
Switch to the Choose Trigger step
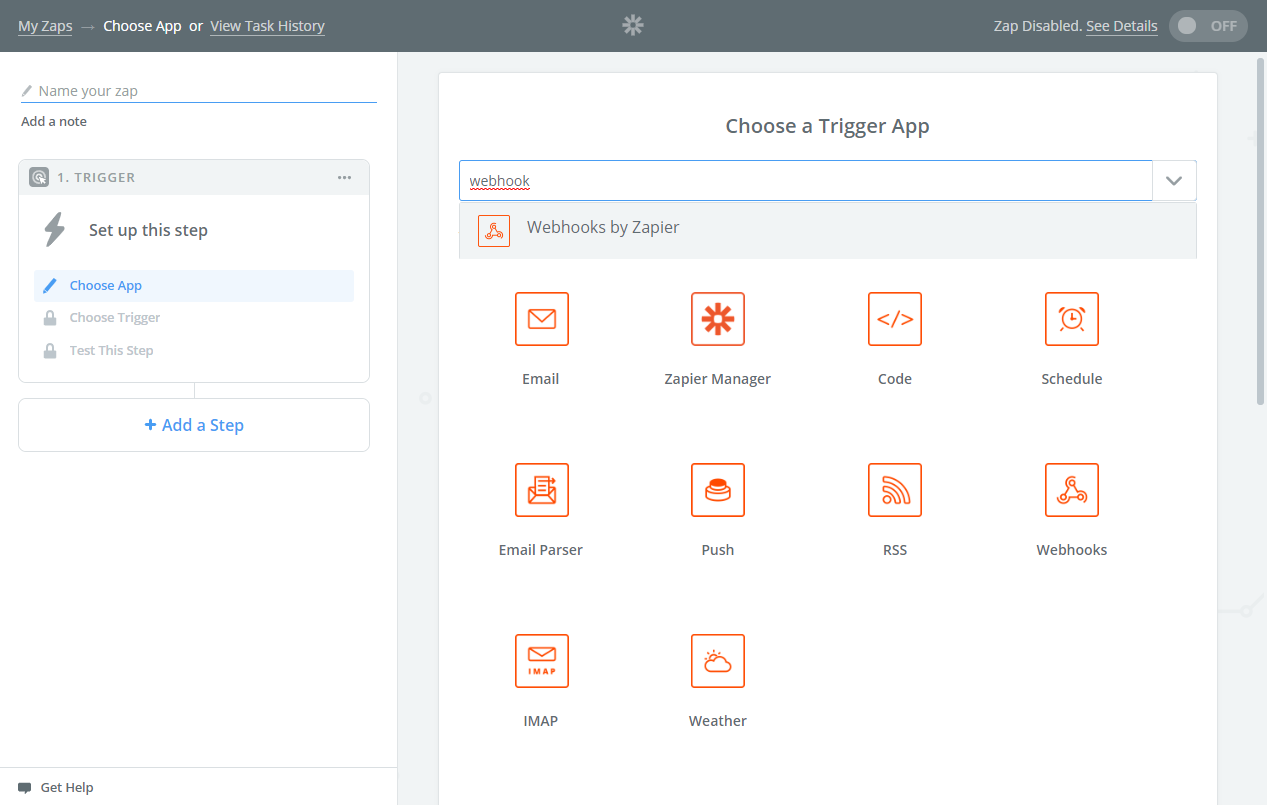(113, 317)
